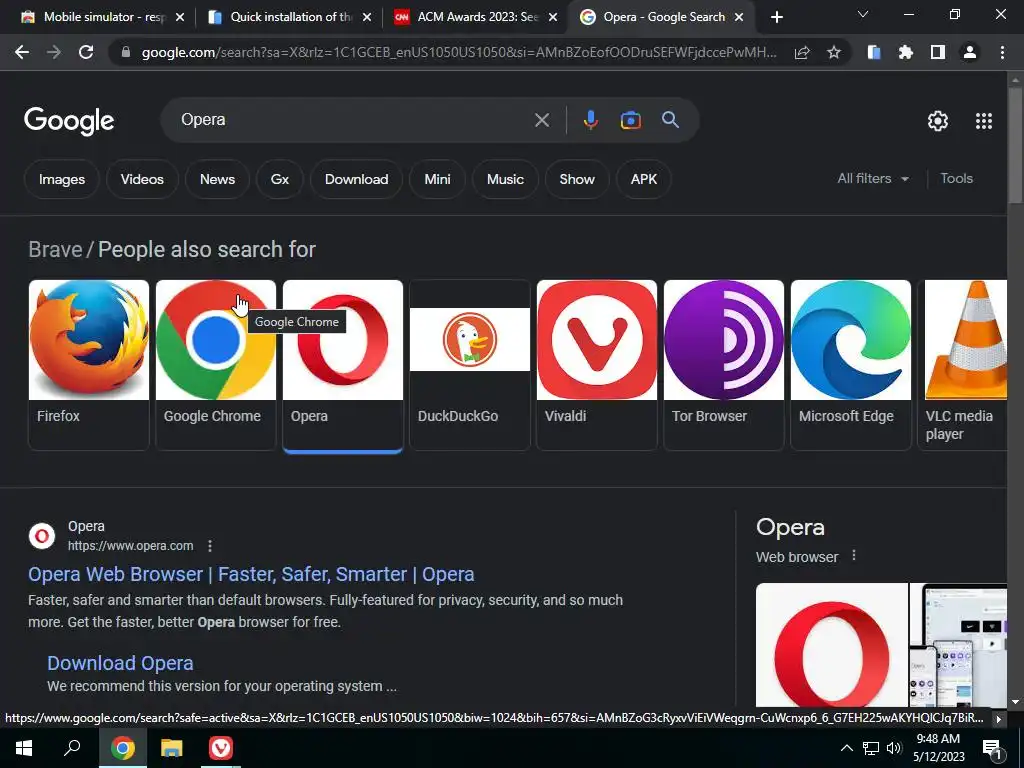Click the Brave breadcrumb link
Screen dimensions: 1024x768
(x=55, y=249)
